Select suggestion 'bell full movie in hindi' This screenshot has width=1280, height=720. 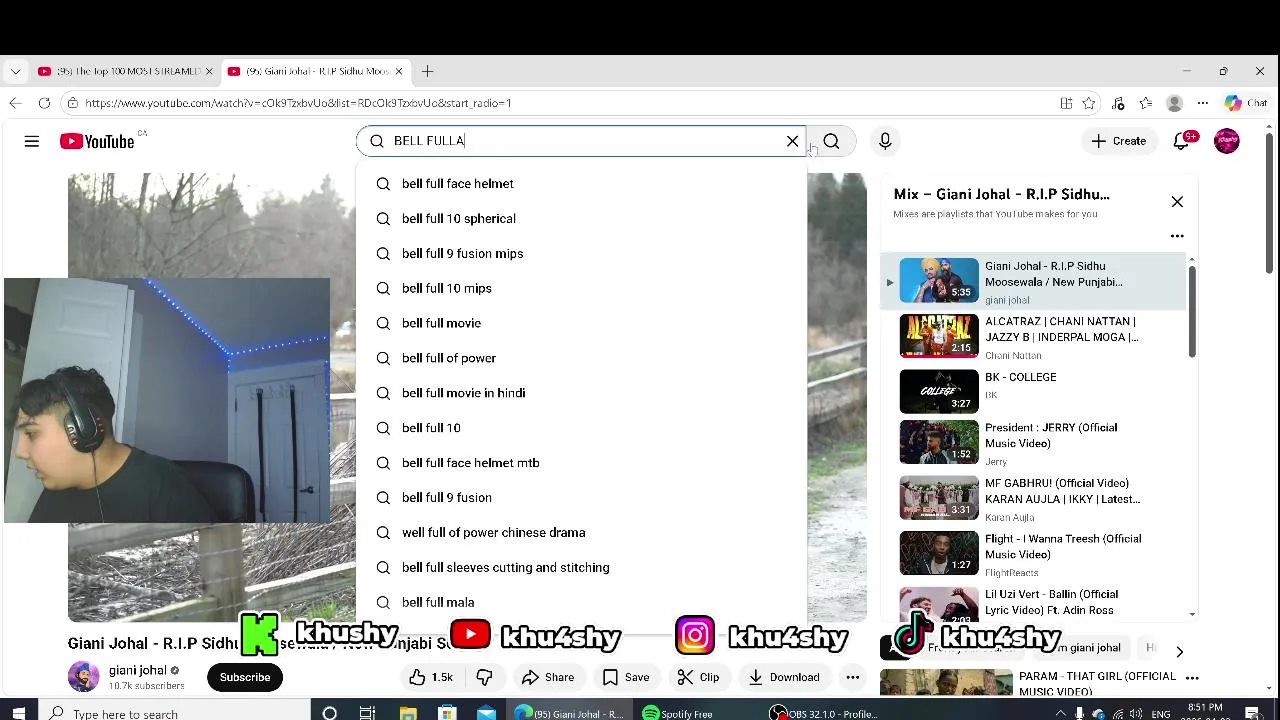(581, 393)
